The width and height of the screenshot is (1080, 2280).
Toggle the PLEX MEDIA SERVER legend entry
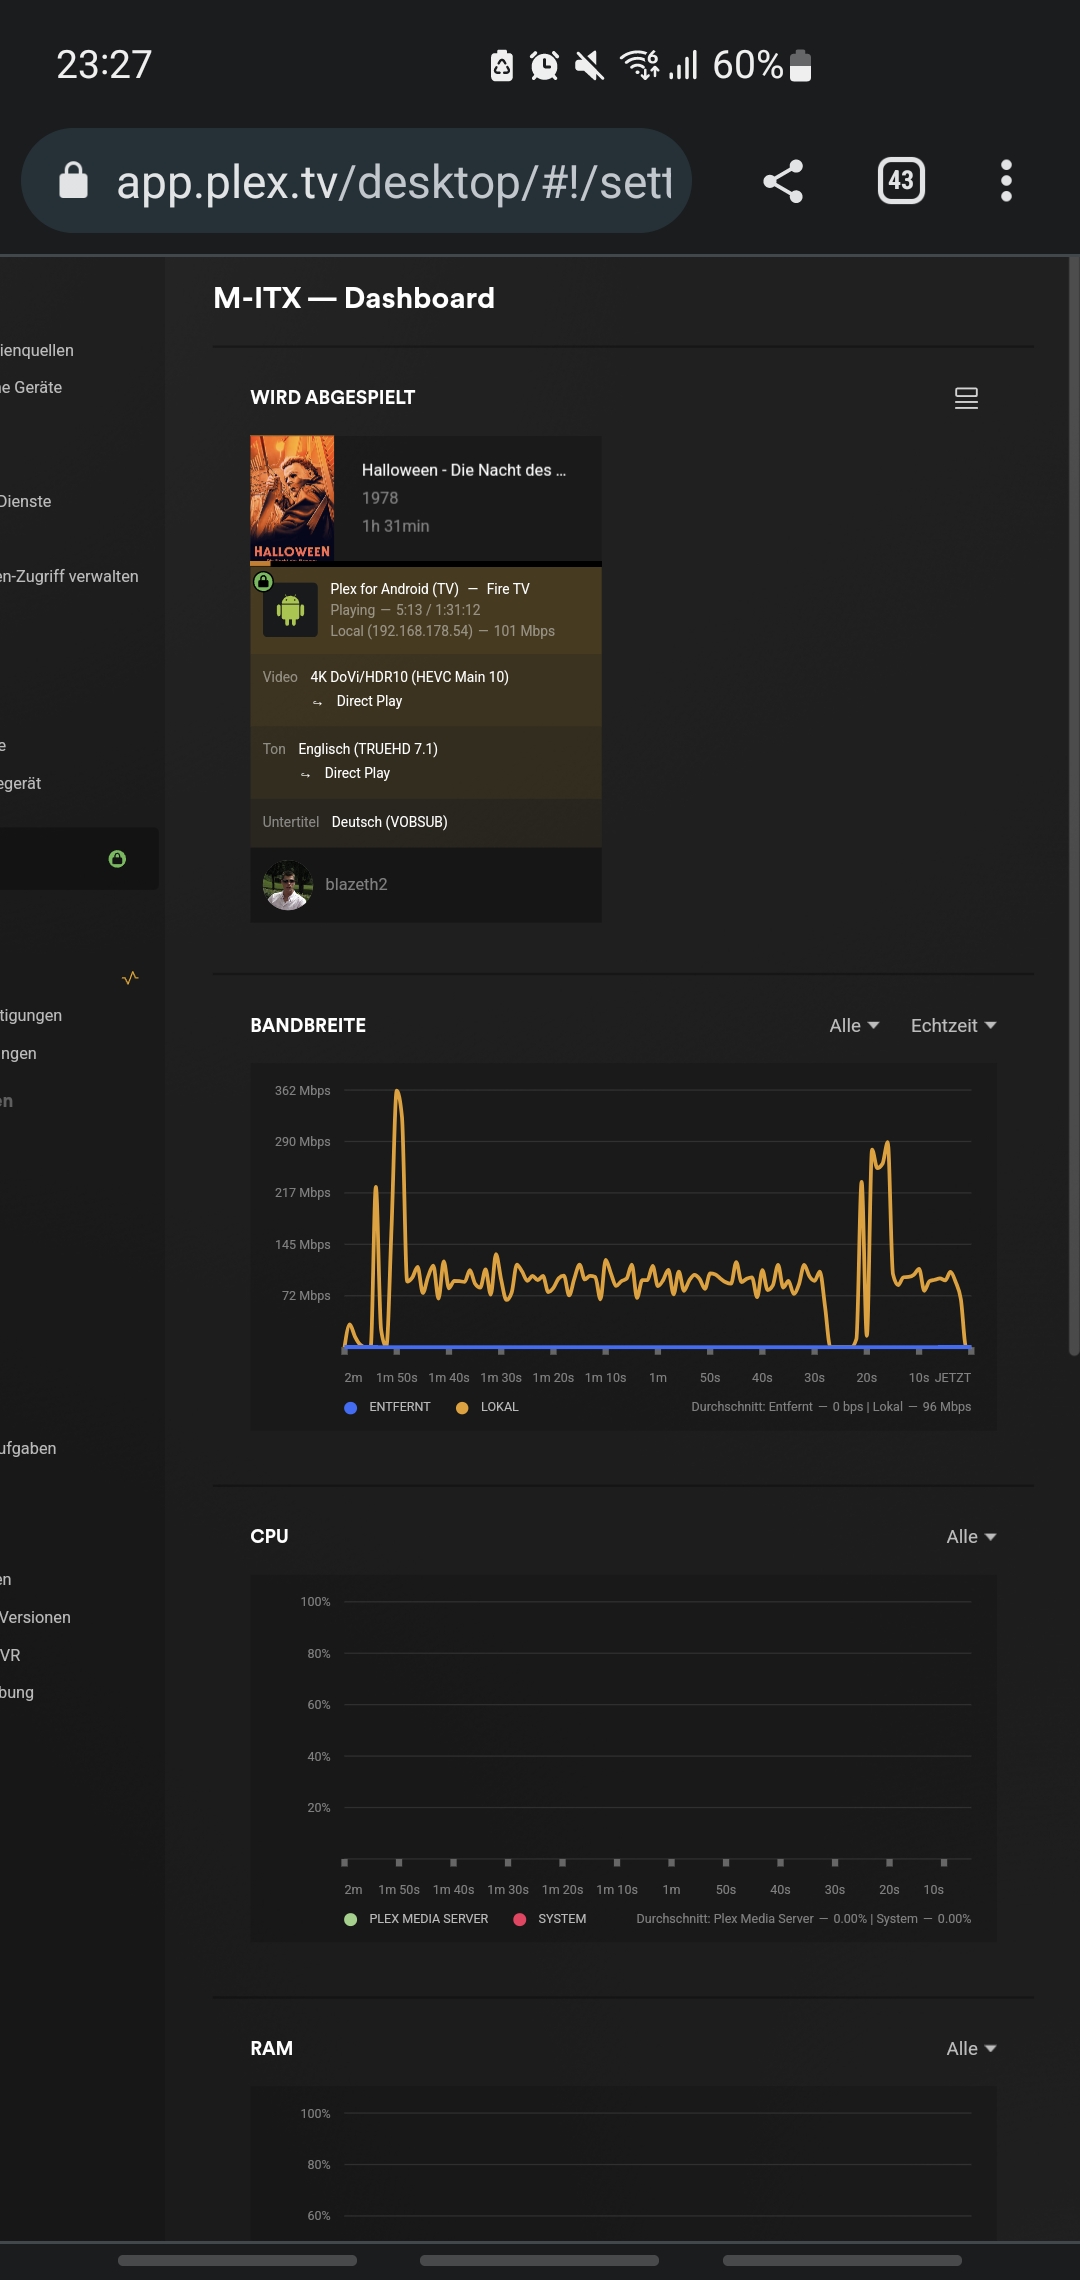pos(416,1919)
